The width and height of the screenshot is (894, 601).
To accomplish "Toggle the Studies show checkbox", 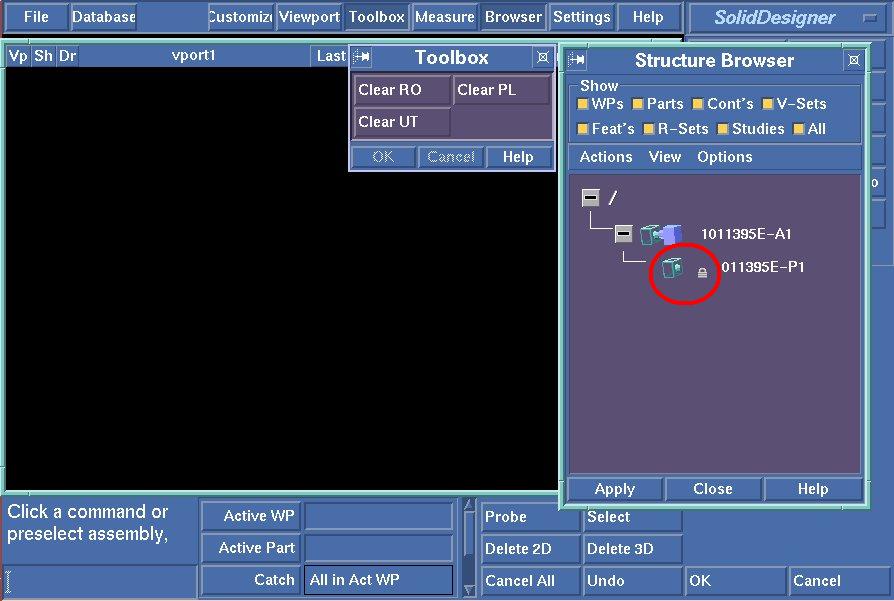I will point(723,129).
